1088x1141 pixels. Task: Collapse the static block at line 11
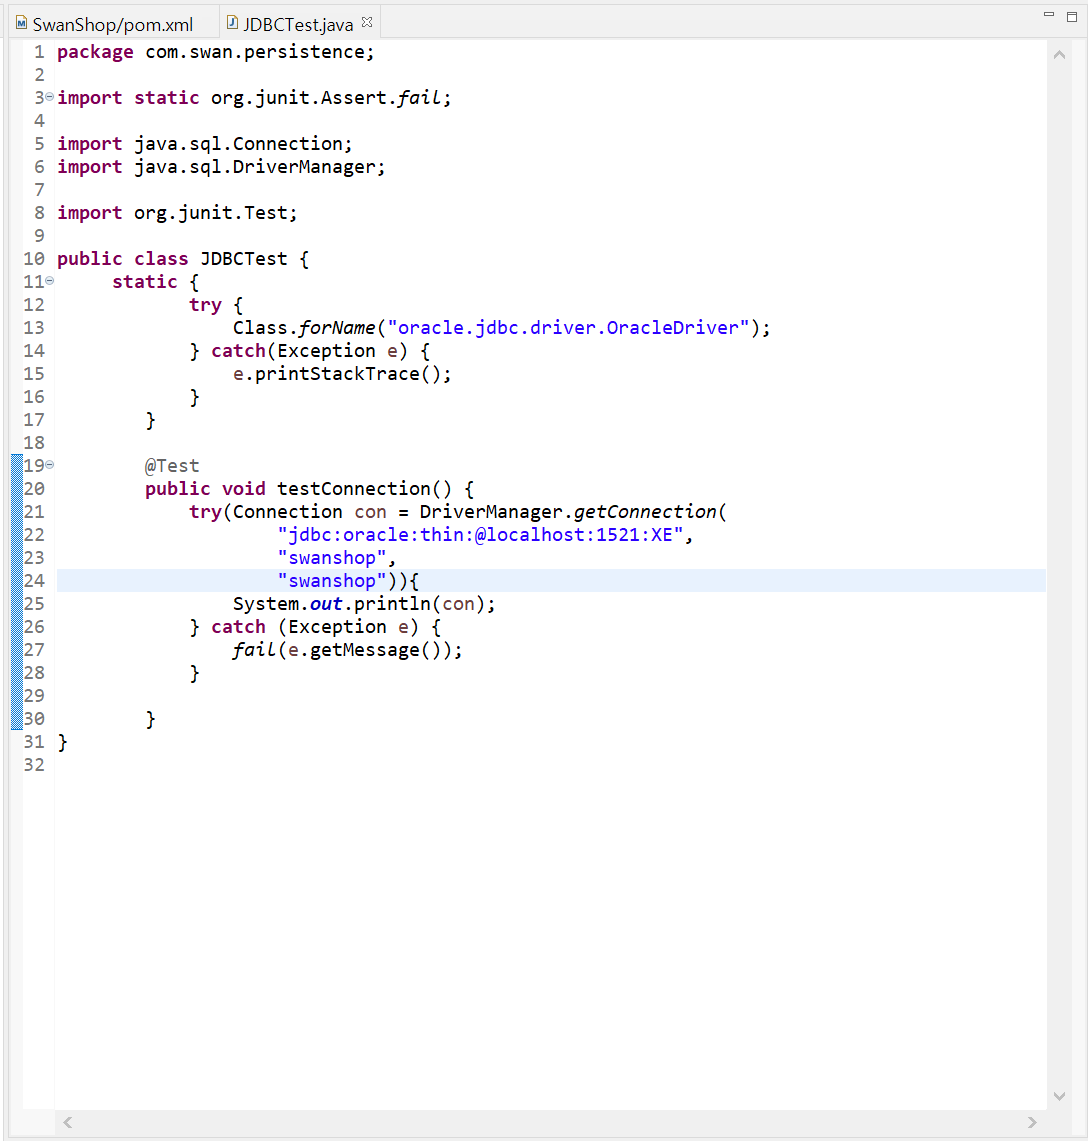(49, 280)
